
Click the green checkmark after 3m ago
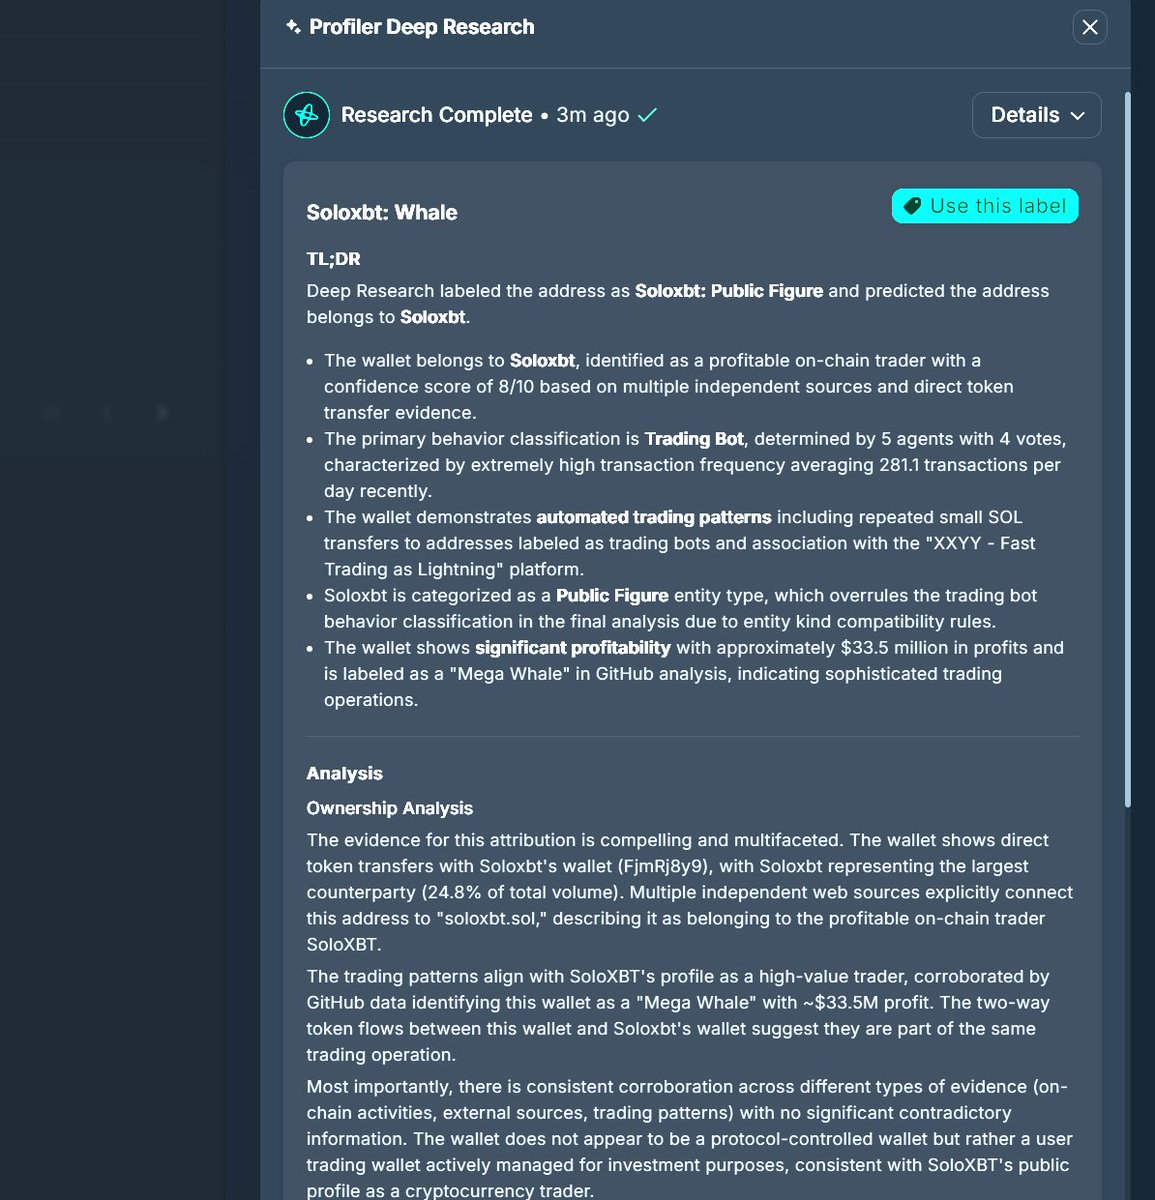point(648,115)
